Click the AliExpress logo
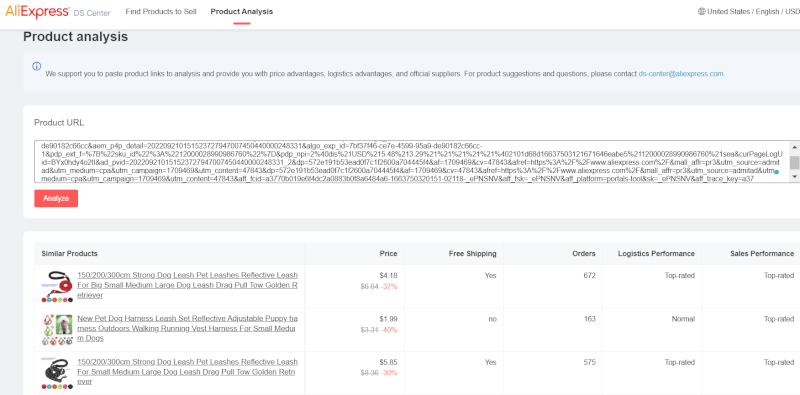The height and width of the screenshot is (395, 800). point(37,12)
